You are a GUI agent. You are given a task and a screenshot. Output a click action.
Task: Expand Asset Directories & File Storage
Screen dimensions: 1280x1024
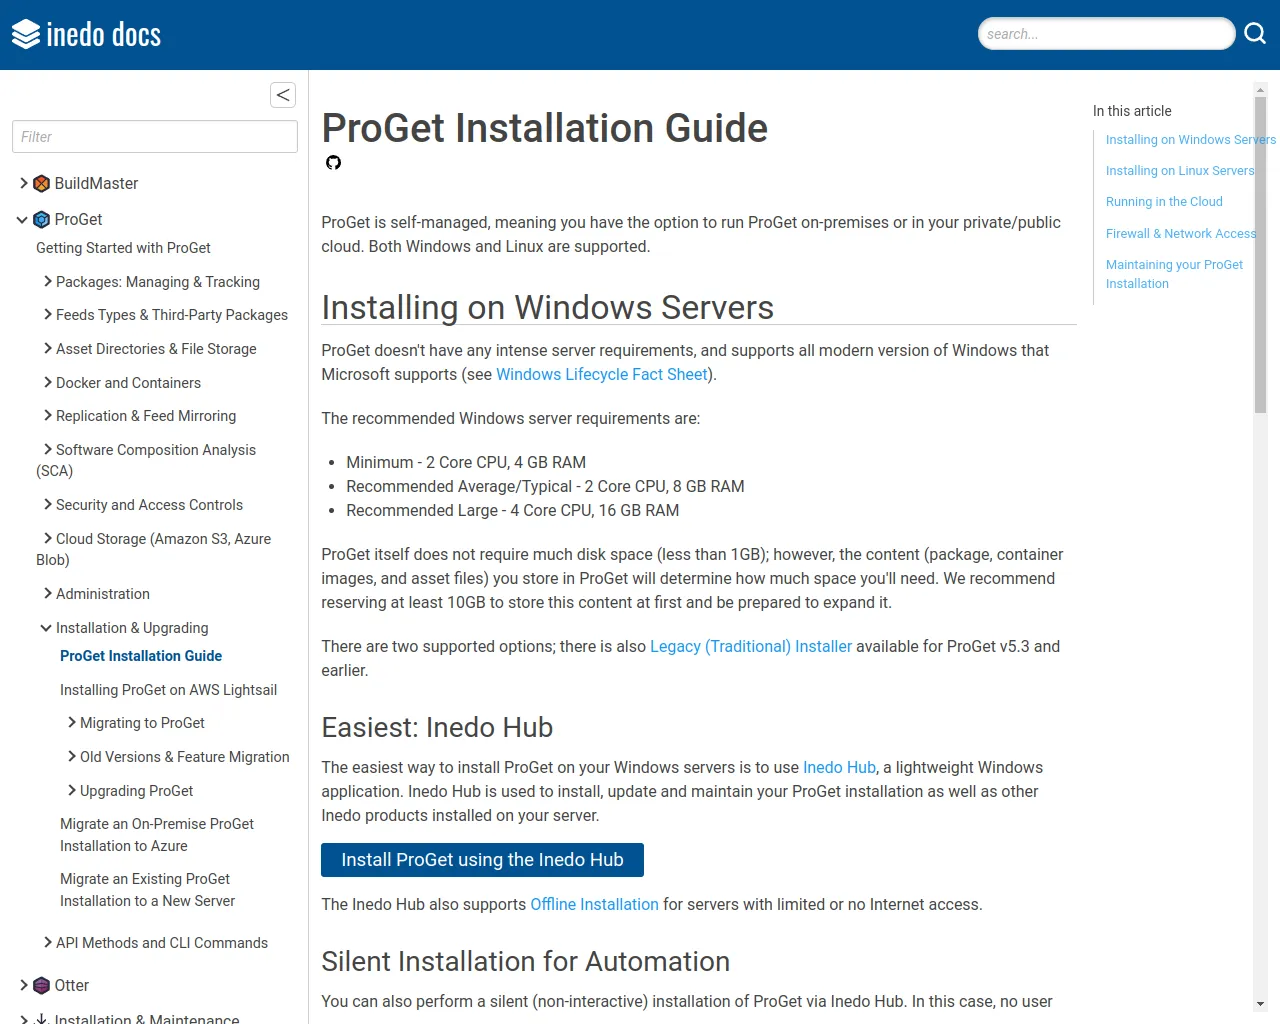pos(48,349)
